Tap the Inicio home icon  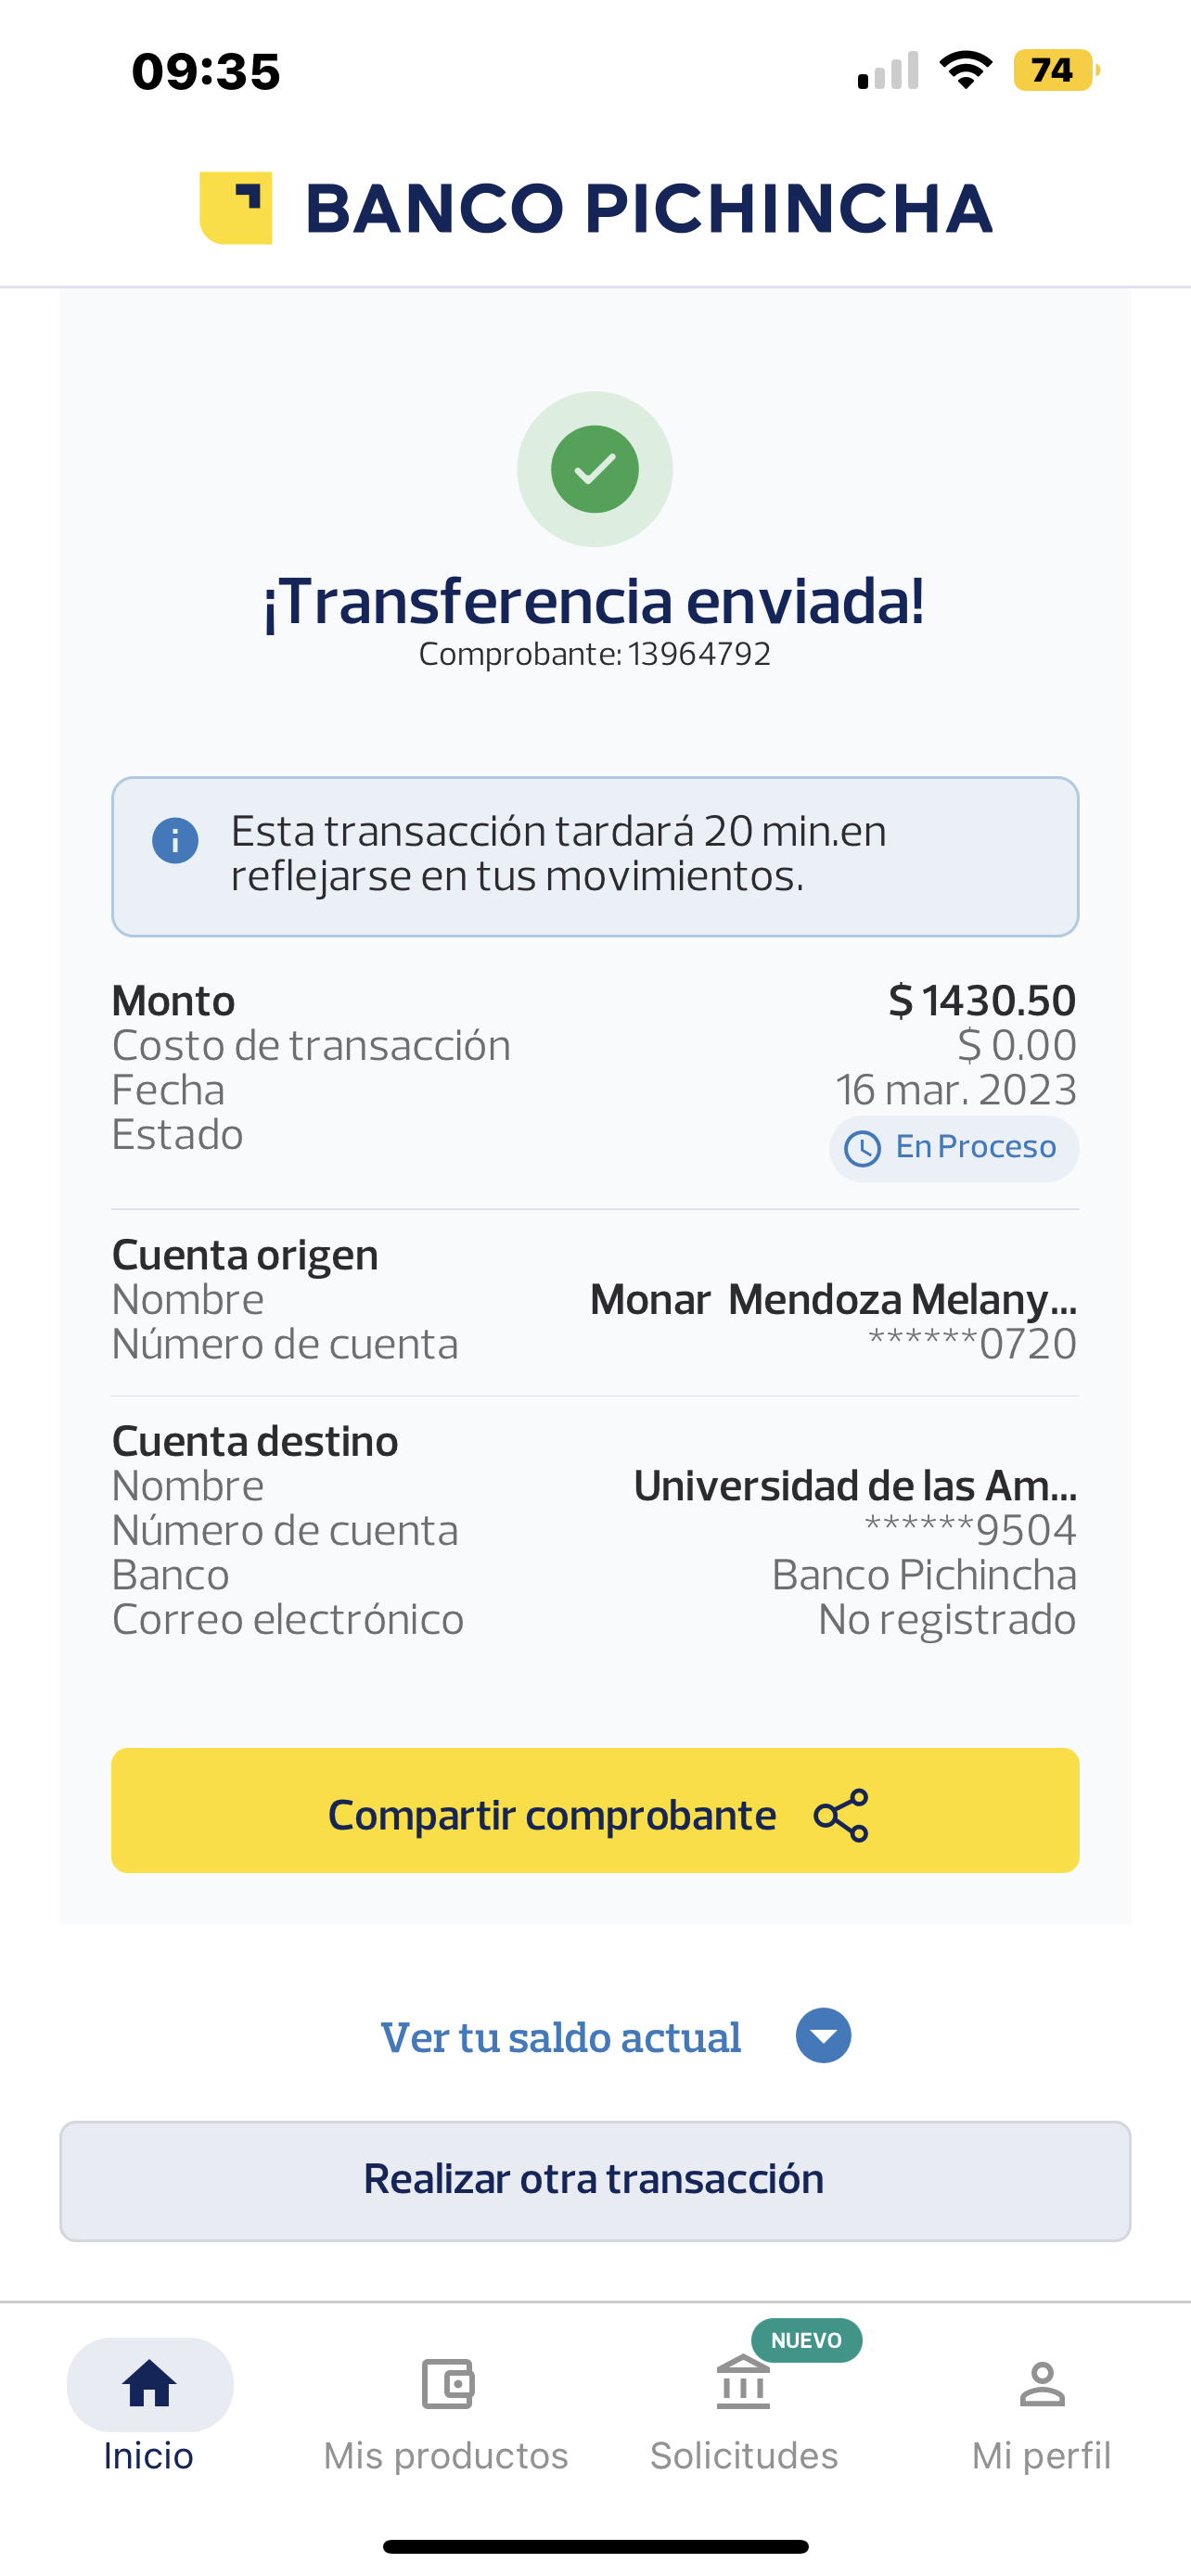point(150,2385)
